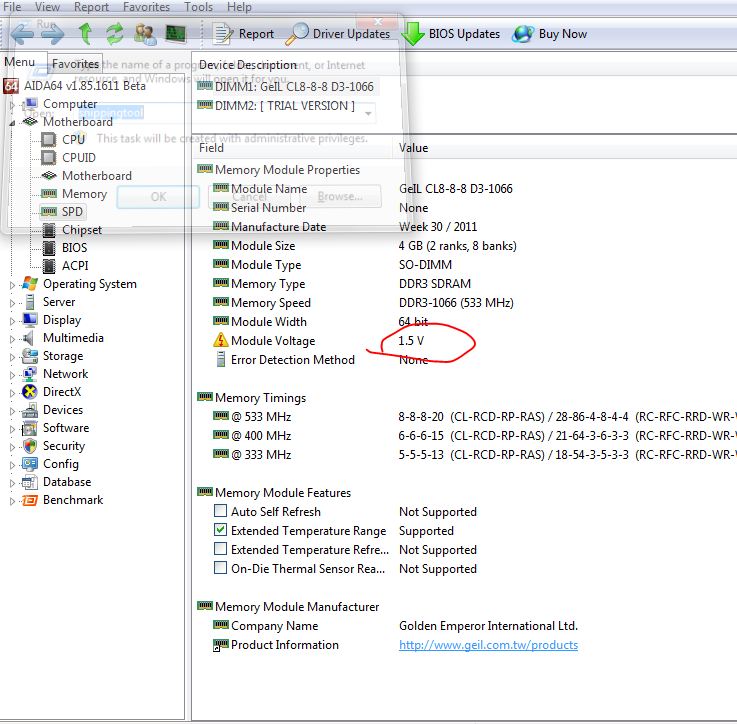This screenshot has width=737, height=724.
Task: Open the View menu
Action: point(47,7)
